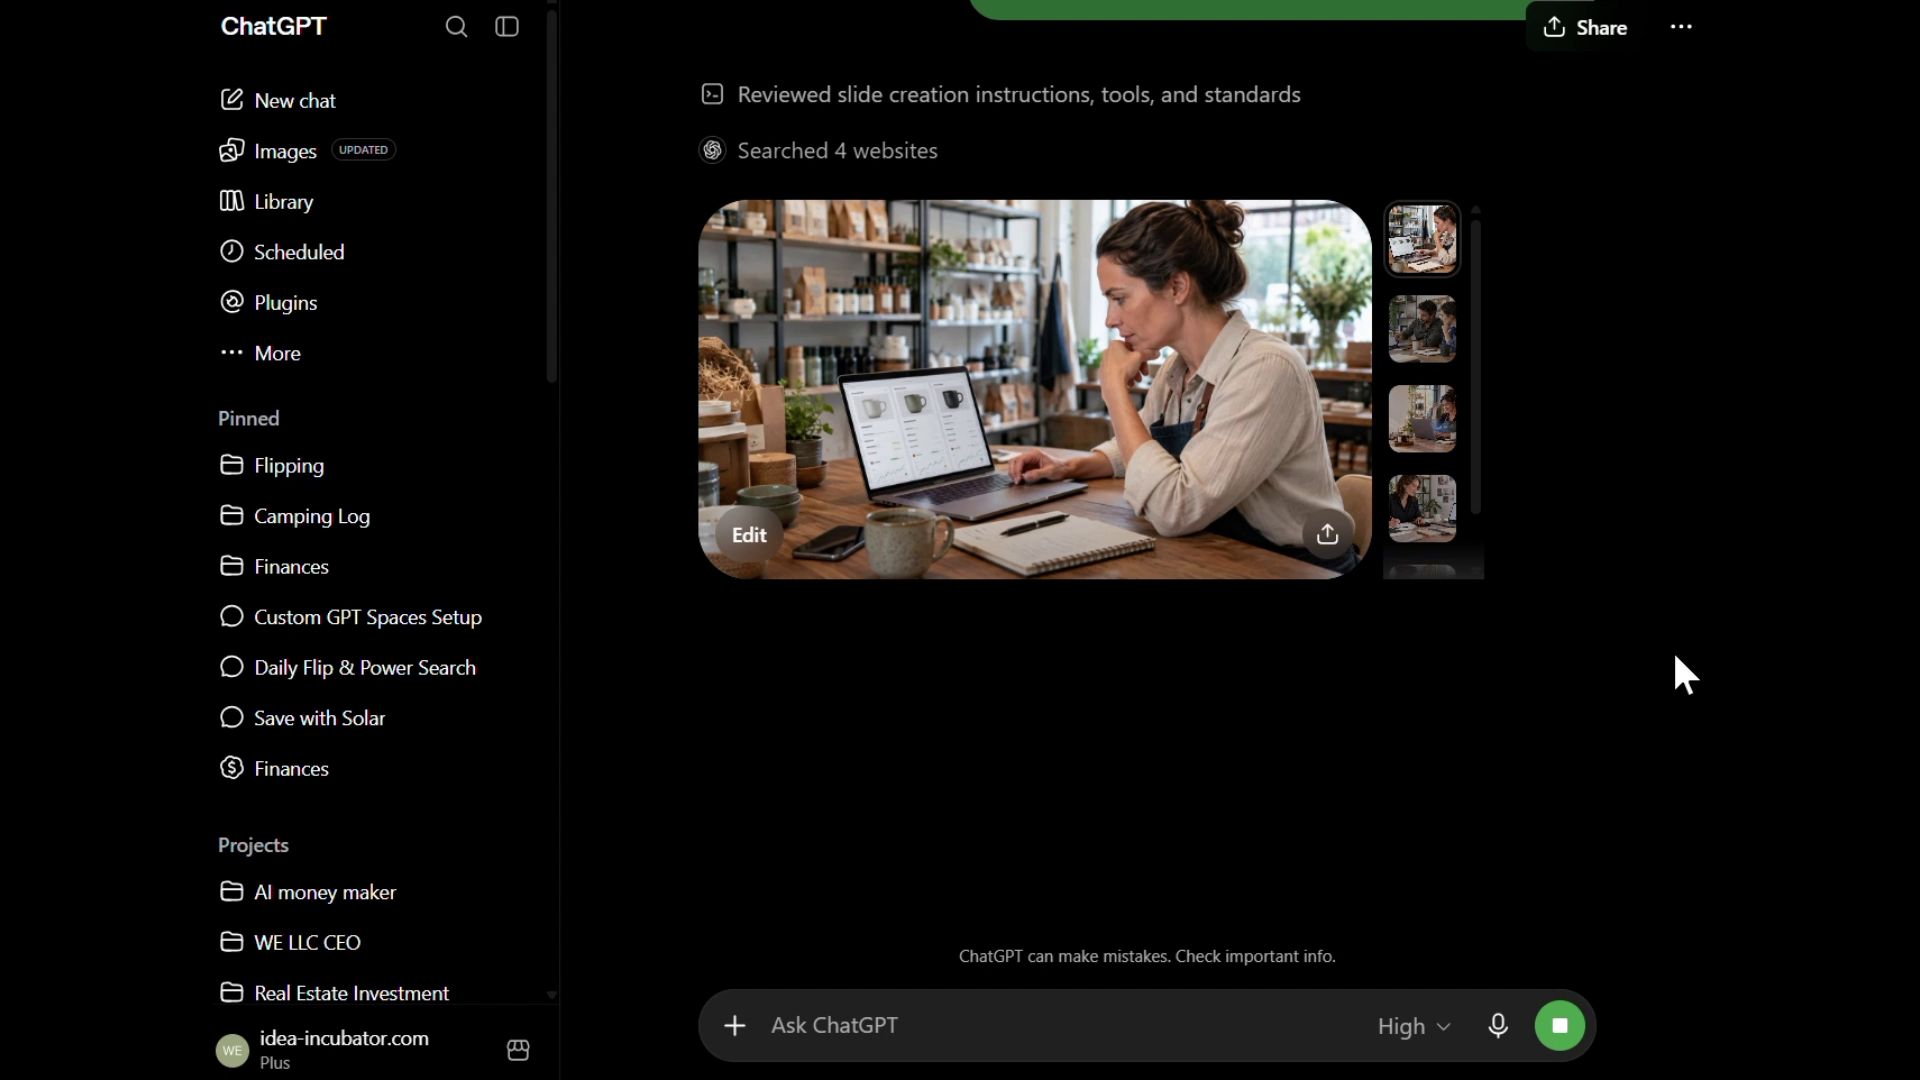Open the pinned Flipping folder
1920x1080 pixels.
[x=271, y=465]
